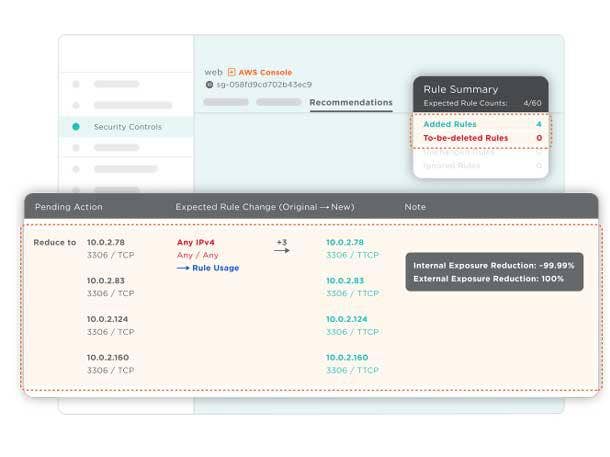
Task: Click the Pending Action column header
Action: click(68, 207)
